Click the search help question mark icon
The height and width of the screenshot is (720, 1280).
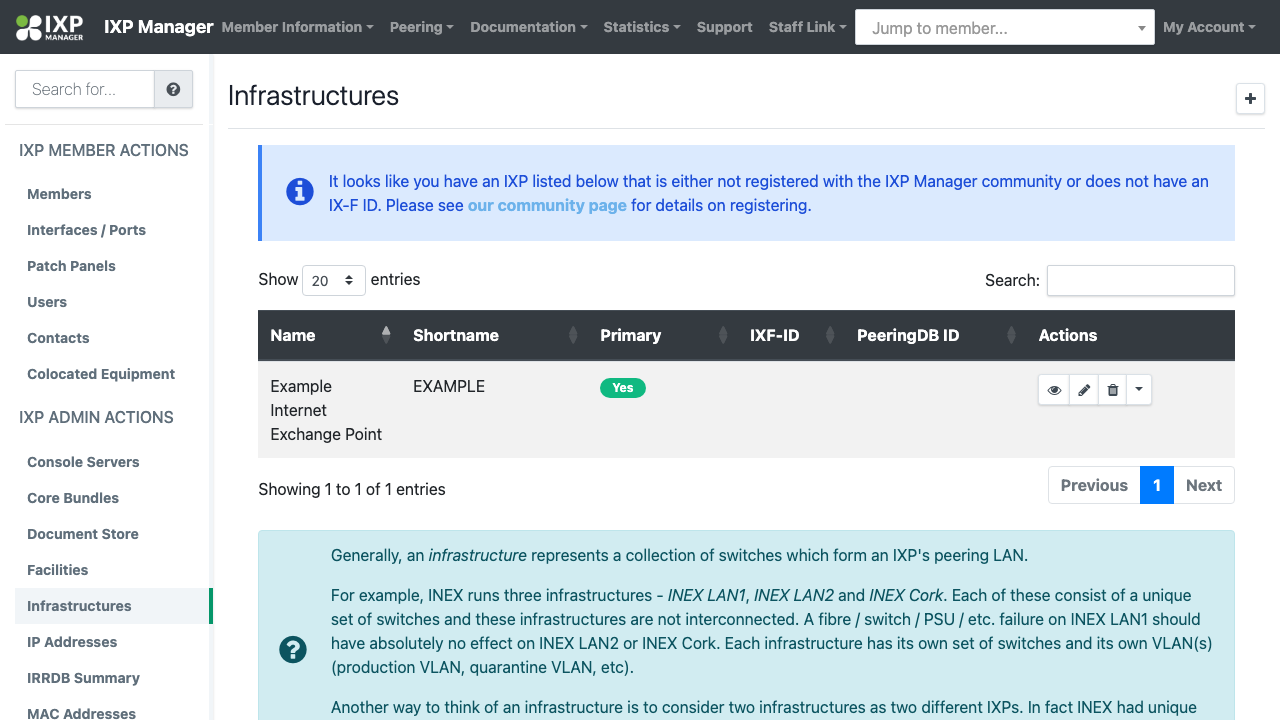click(x=173, y=89)
